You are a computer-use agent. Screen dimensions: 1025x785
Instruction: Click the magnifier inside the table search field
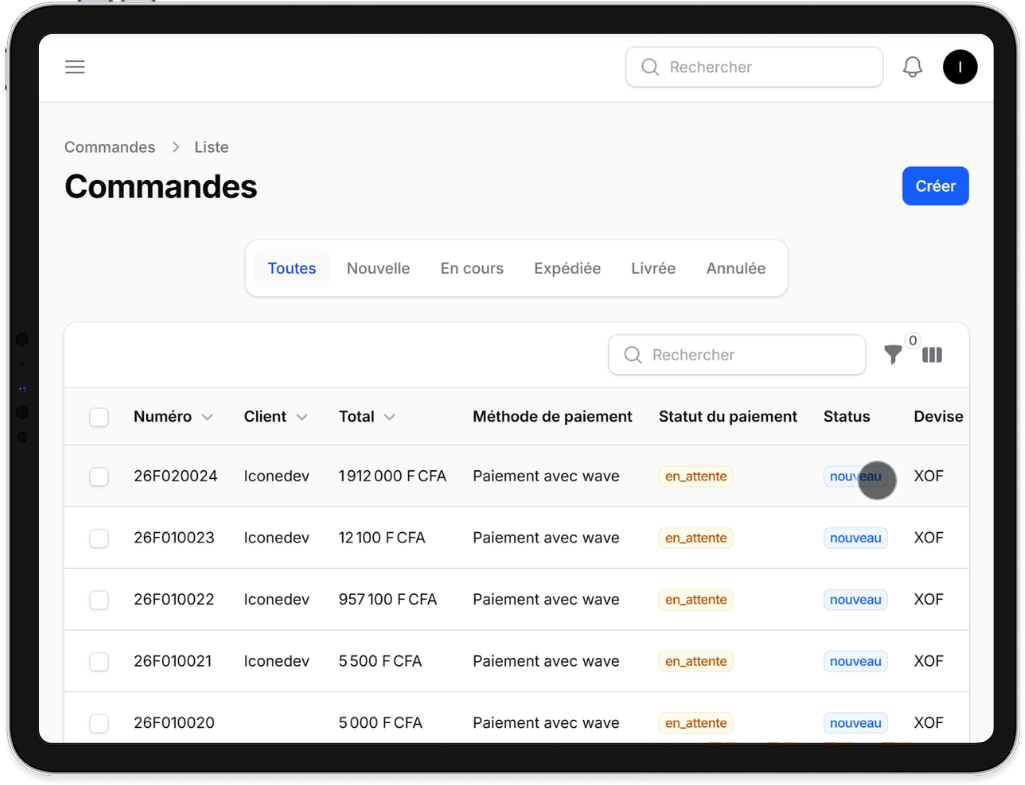coord(632,355)
